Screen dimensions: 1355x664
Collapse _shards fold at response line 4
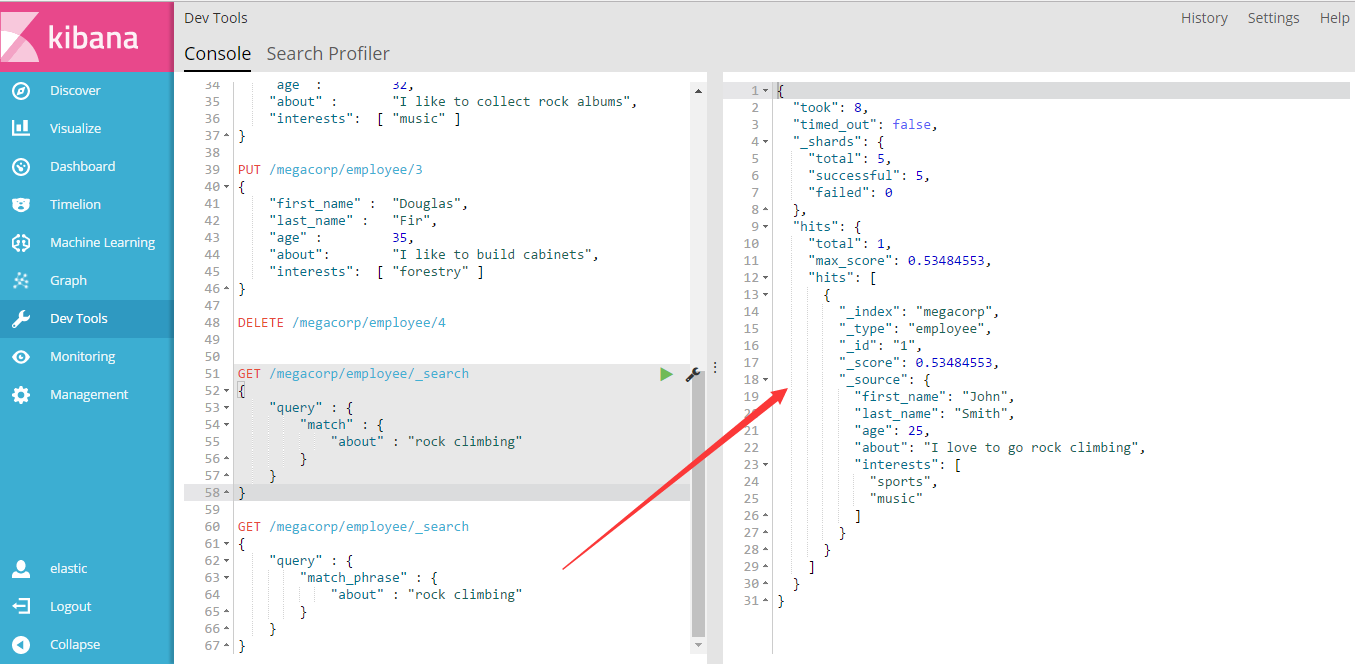pyautogui.click(x=765, y=142)
